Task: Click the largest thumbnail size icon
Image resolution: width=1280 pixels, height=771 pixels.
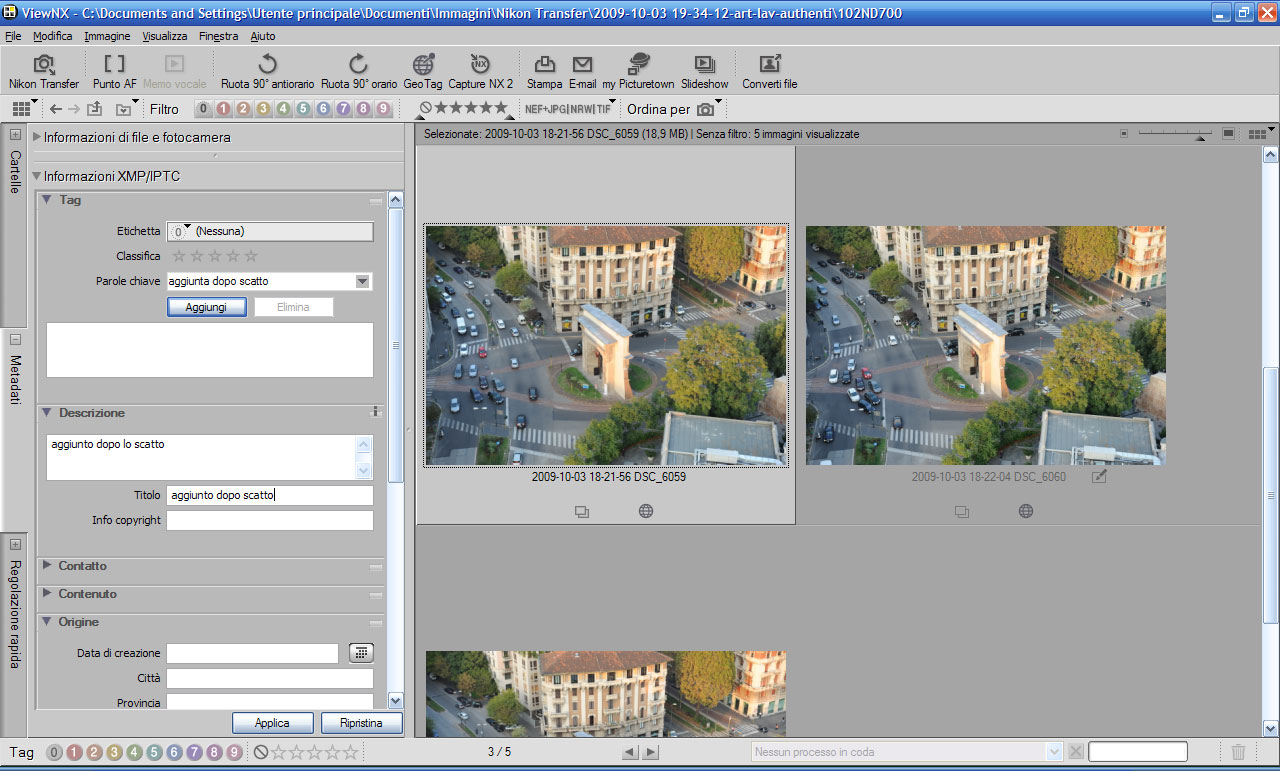Action: click(x=1228, y=133)
